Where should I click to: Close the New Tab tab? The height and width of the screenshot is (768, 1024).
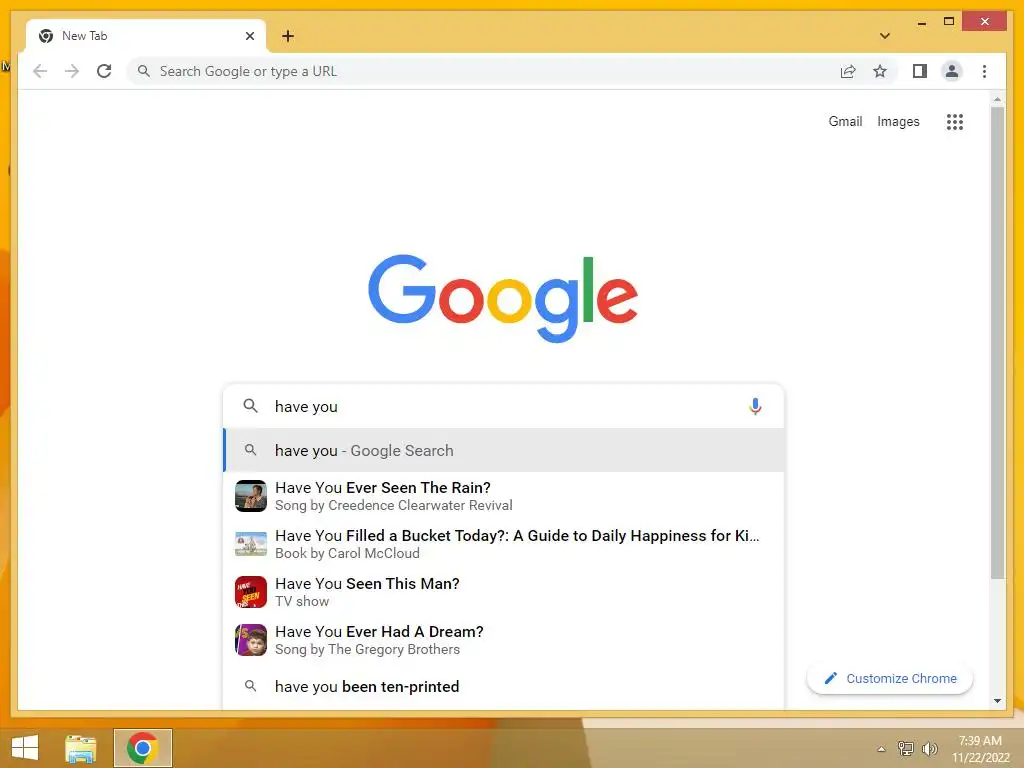pos(249,36)
